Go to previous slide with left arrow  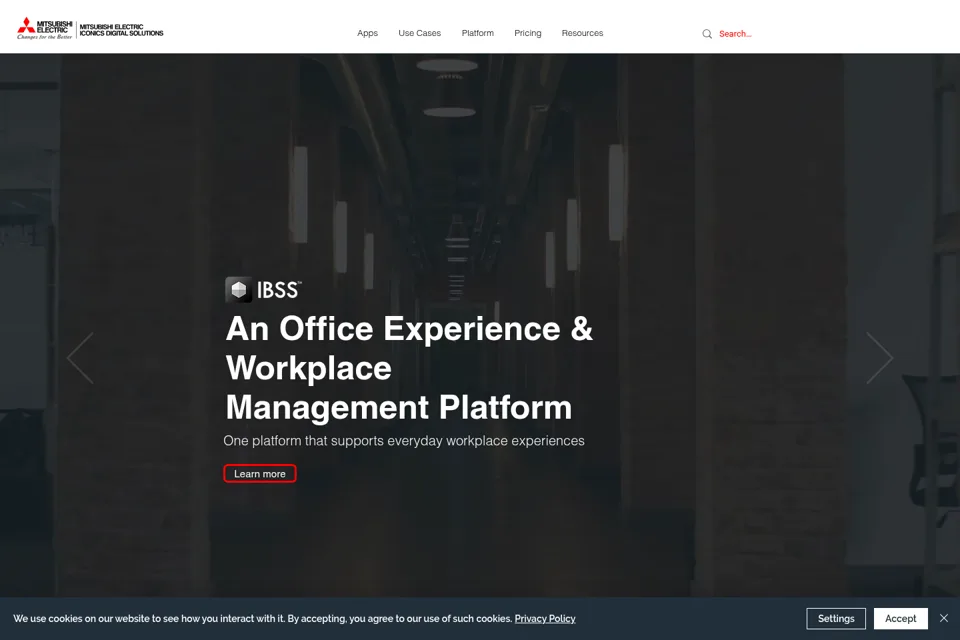coord(80,358)
